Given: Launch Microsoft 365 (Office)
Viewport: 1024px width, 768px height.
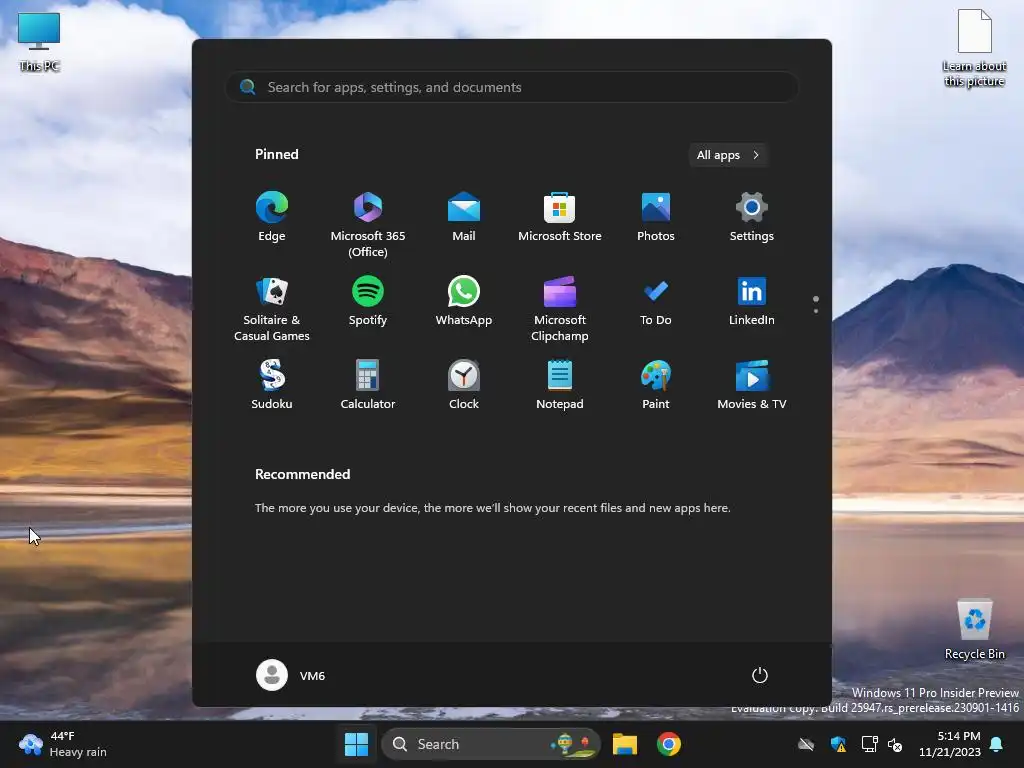Looking at the screenshot, I should tap(368, 224).
